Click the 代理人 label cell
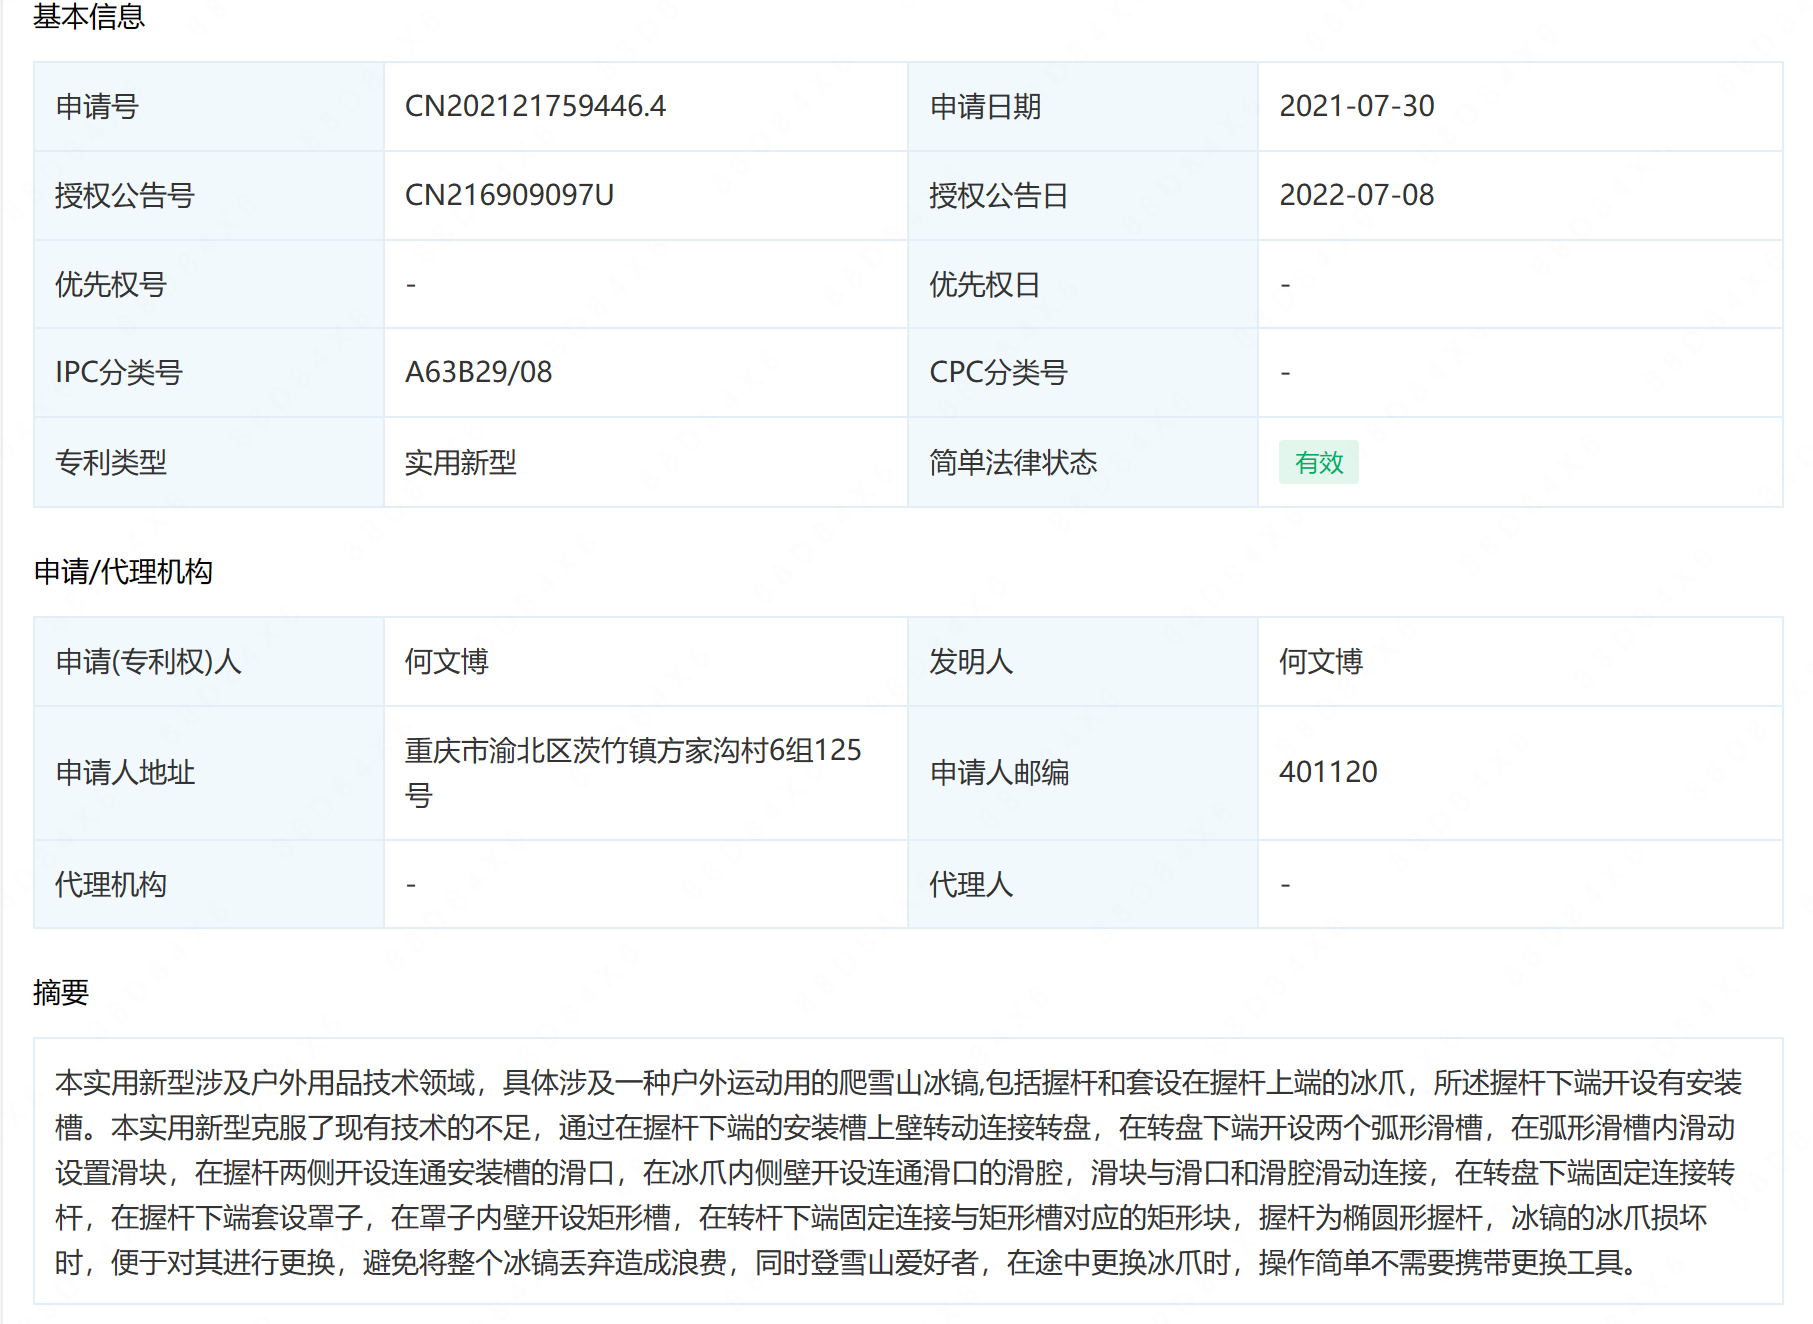Viewport: 1813px width, 1324px height. tap(1082, 885)
